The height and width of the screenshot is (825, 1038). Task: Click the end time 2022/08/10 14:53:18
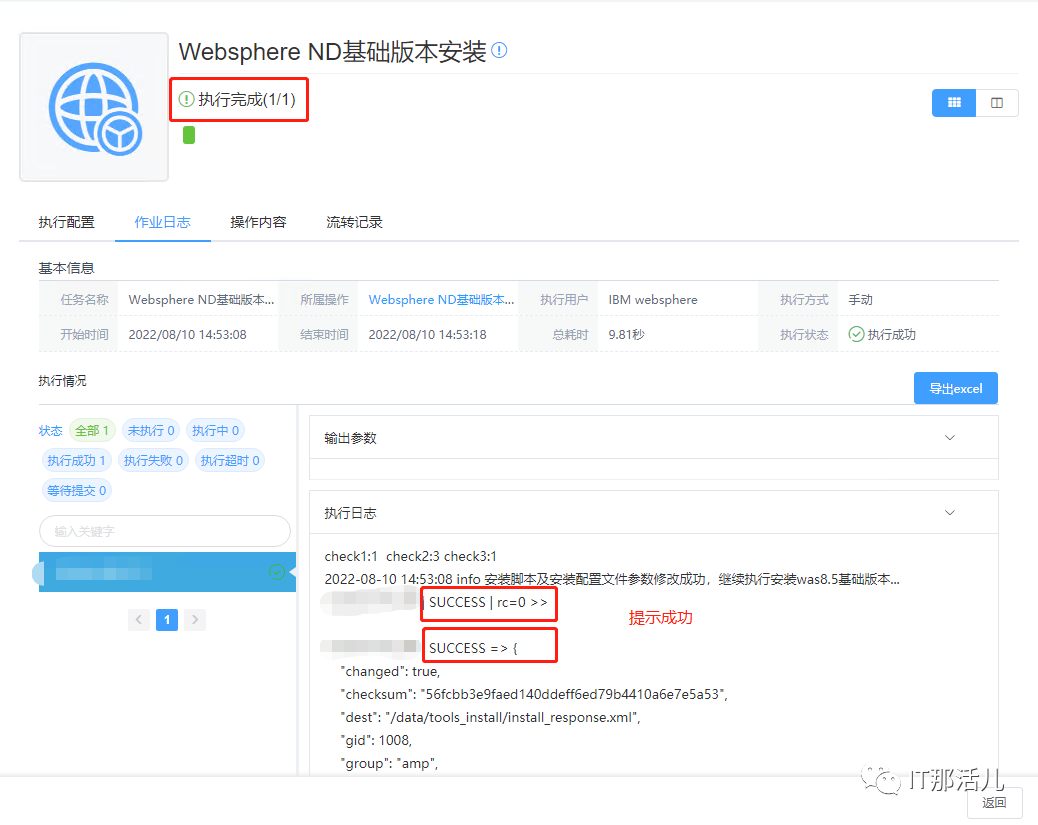[x=428, y=335]
